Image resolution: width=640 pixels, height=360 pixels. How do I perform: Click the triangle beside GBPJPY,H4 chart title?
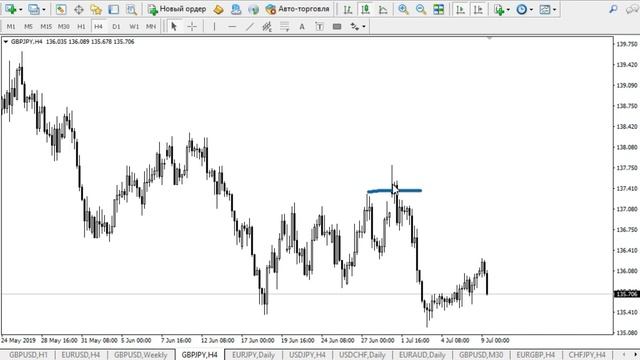[6, 42]
